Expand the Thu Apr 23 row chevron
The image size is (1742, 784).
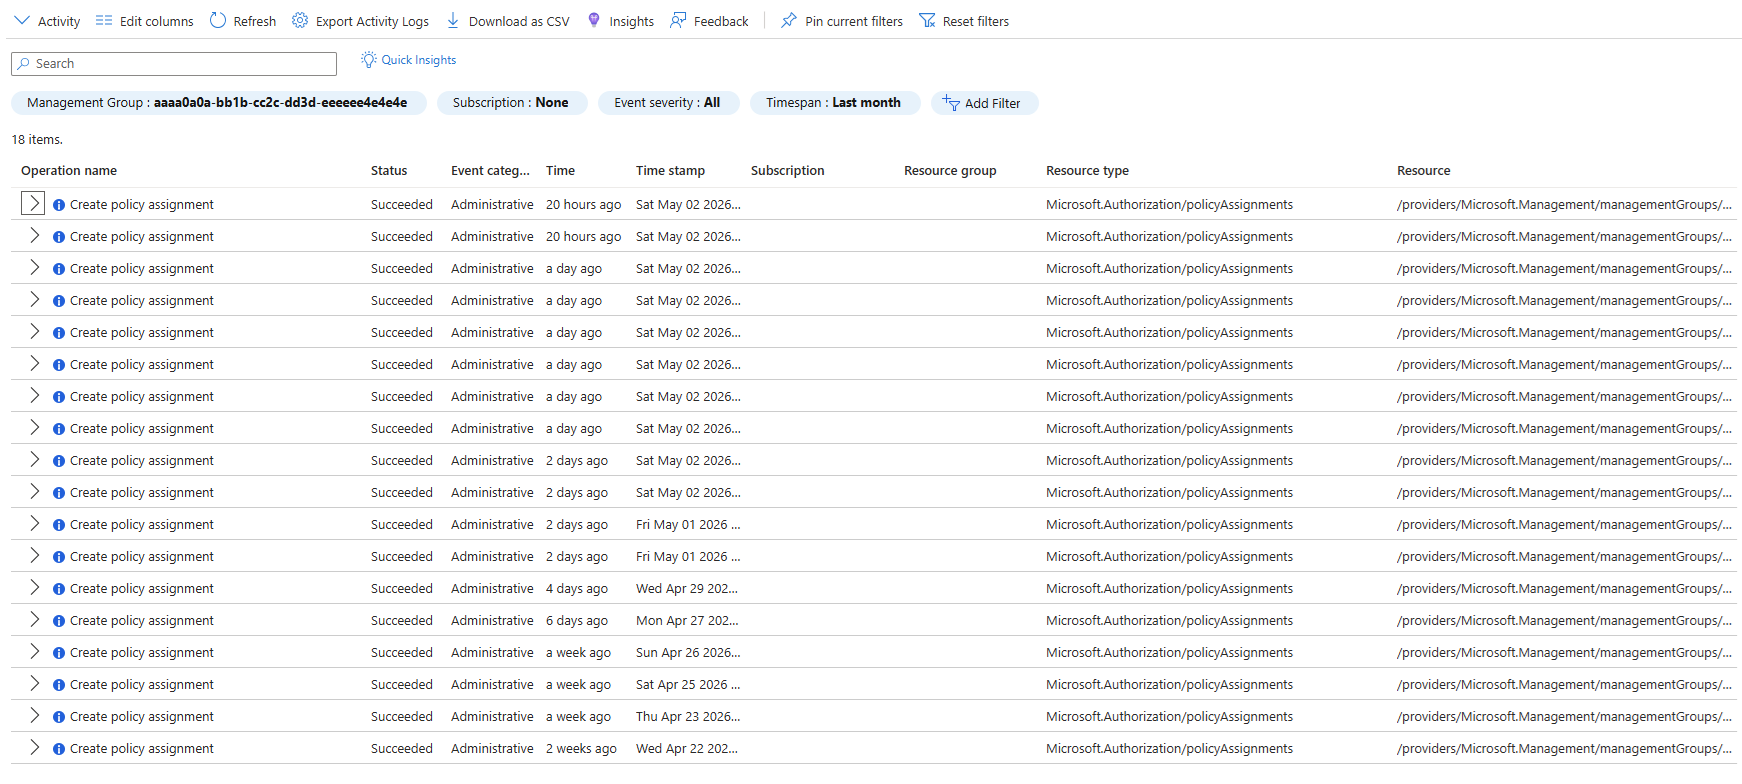coord(34,715)
